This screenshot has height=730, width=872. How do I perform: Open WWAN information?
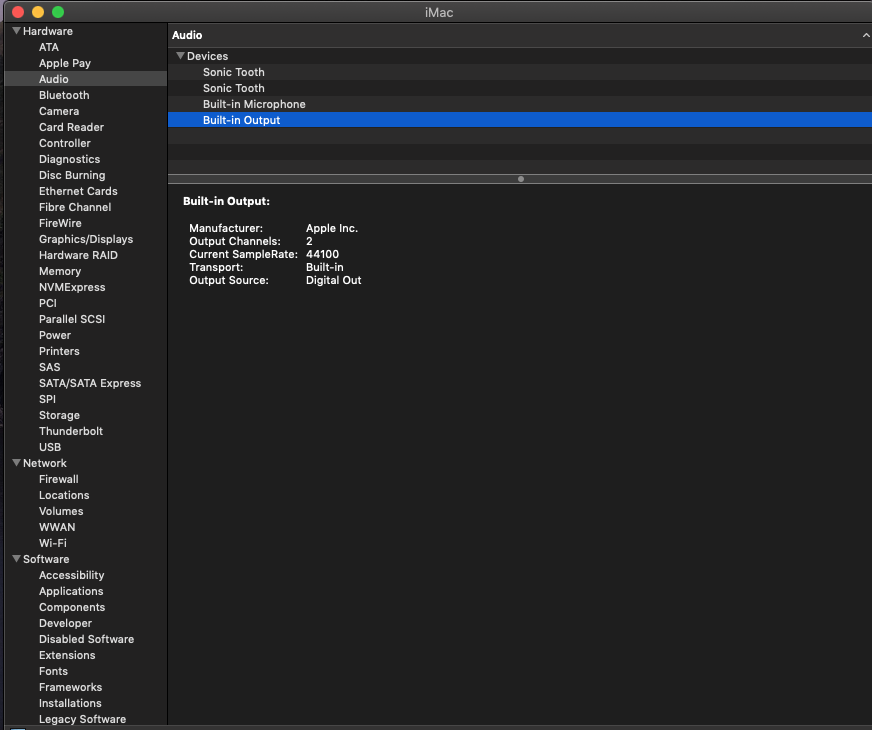pos(57,527)
